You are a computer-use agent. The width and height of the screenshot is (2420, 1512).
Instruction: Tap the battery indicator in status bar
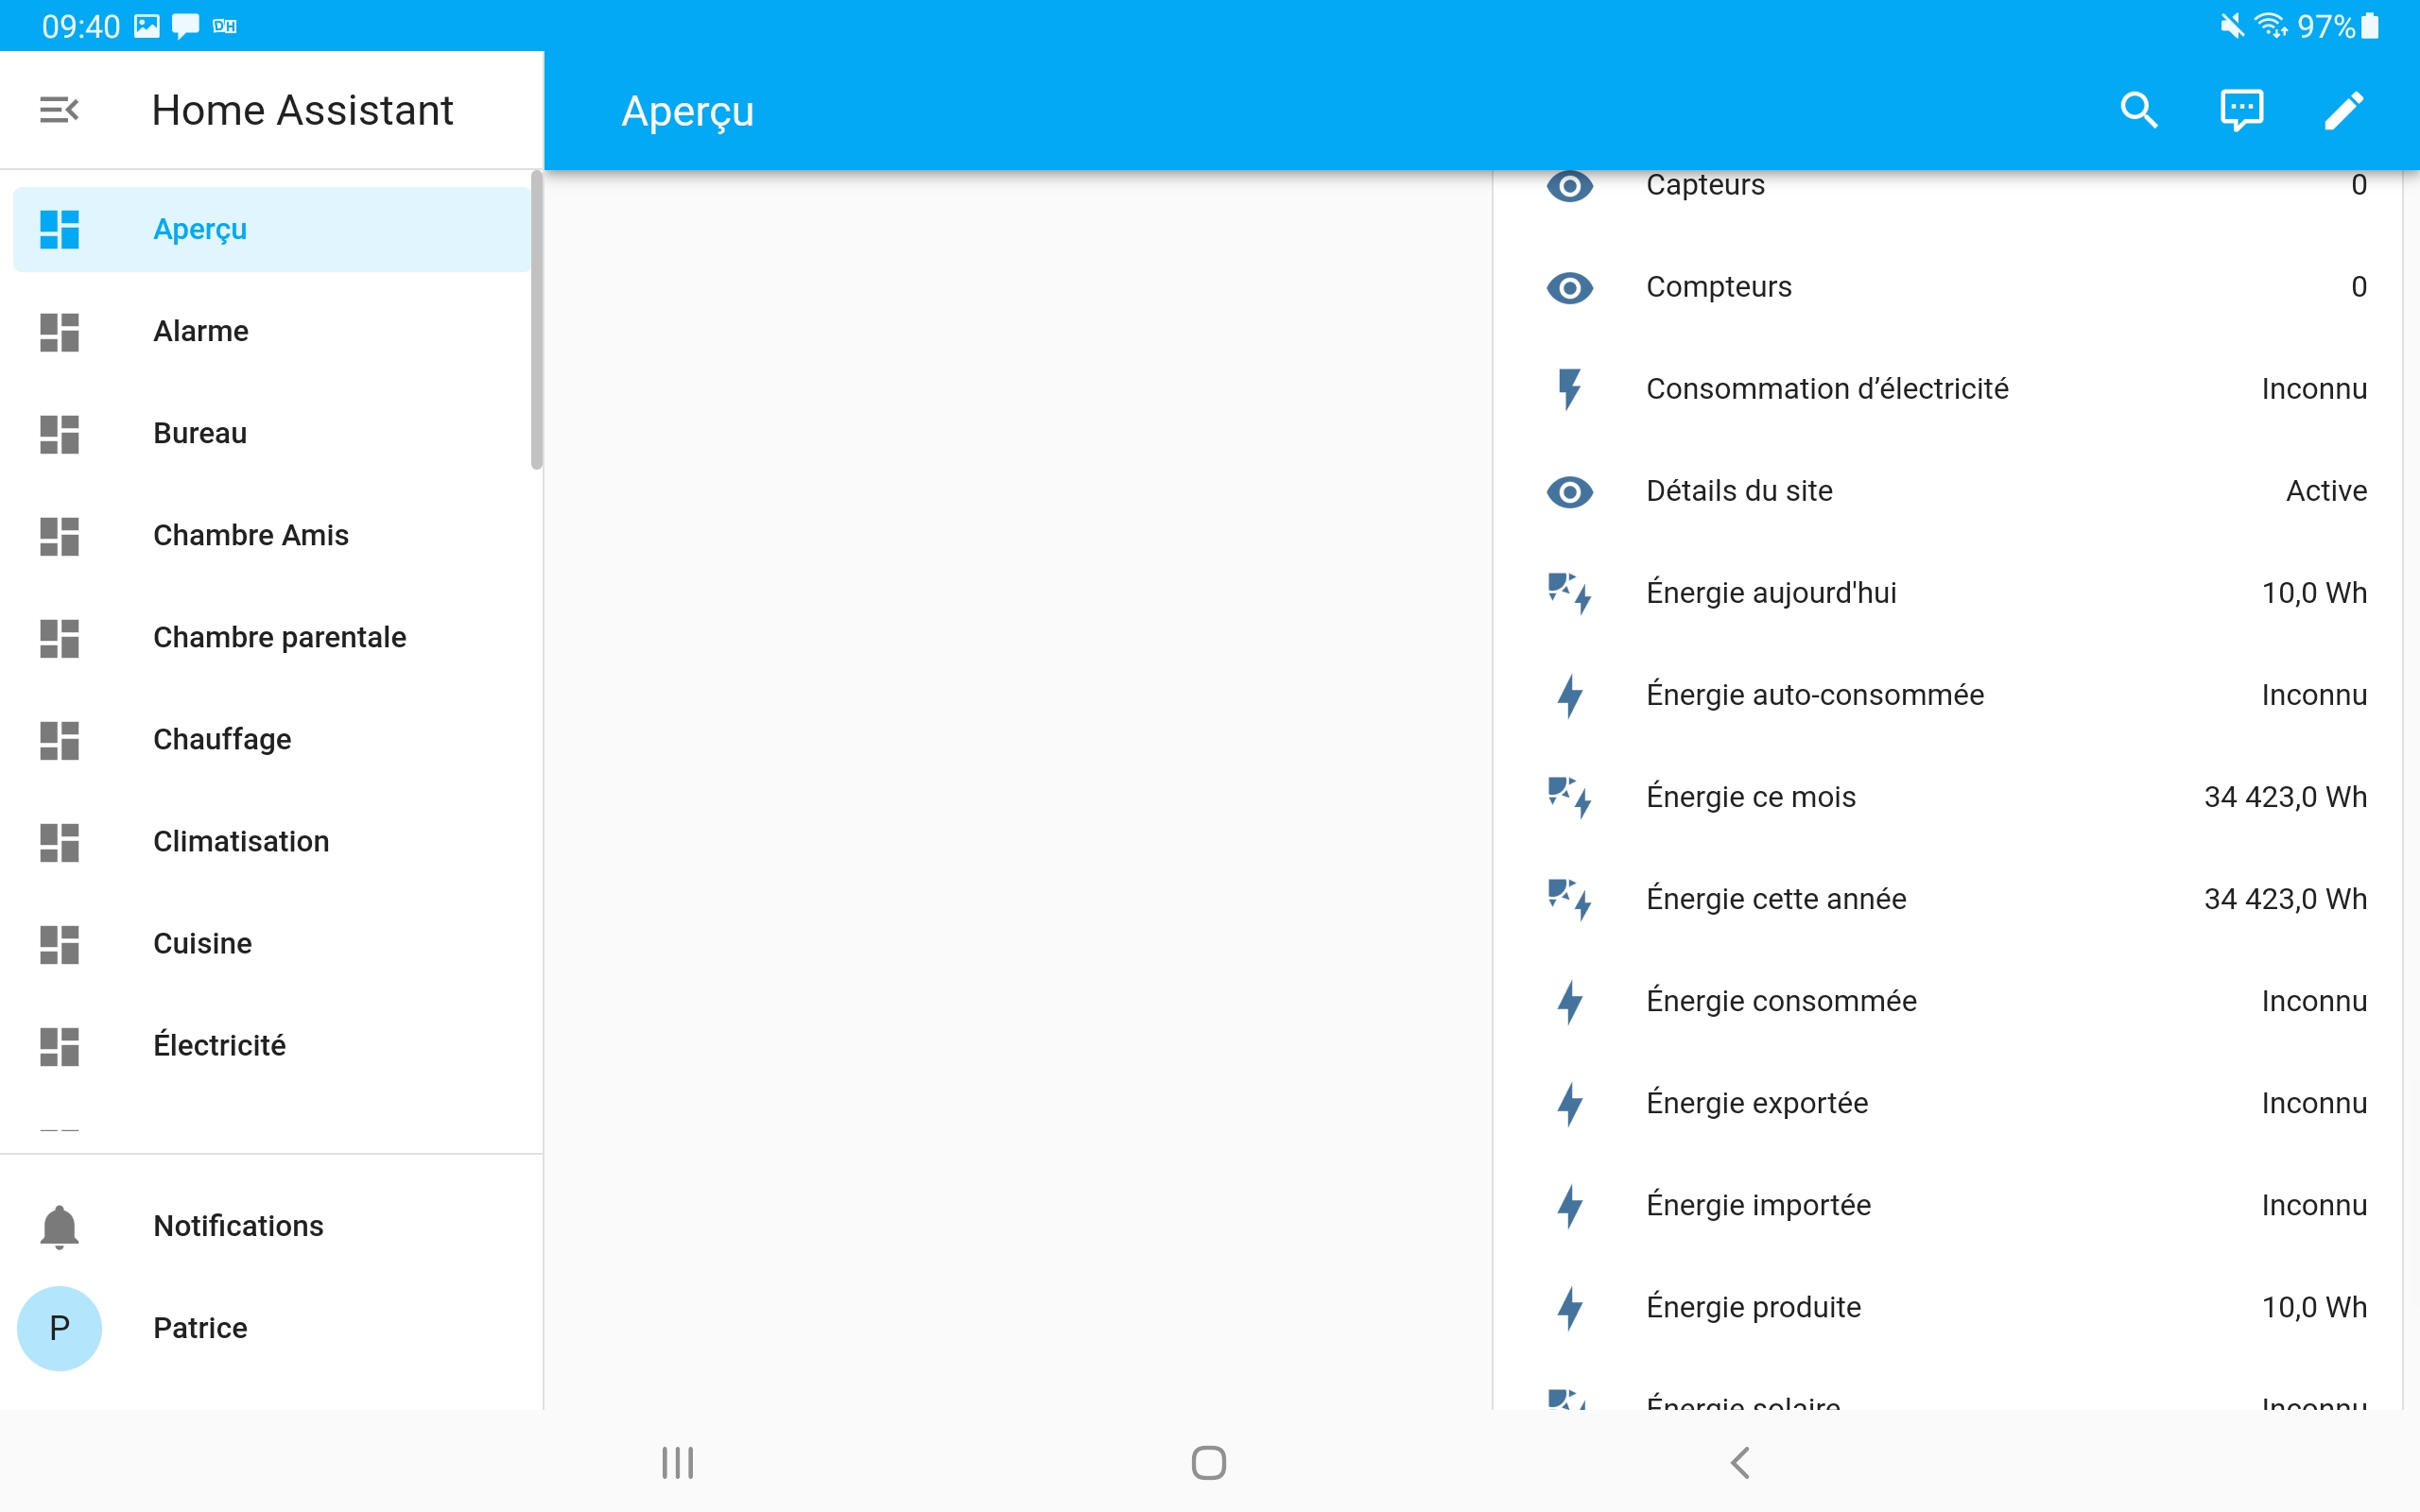2369,26
